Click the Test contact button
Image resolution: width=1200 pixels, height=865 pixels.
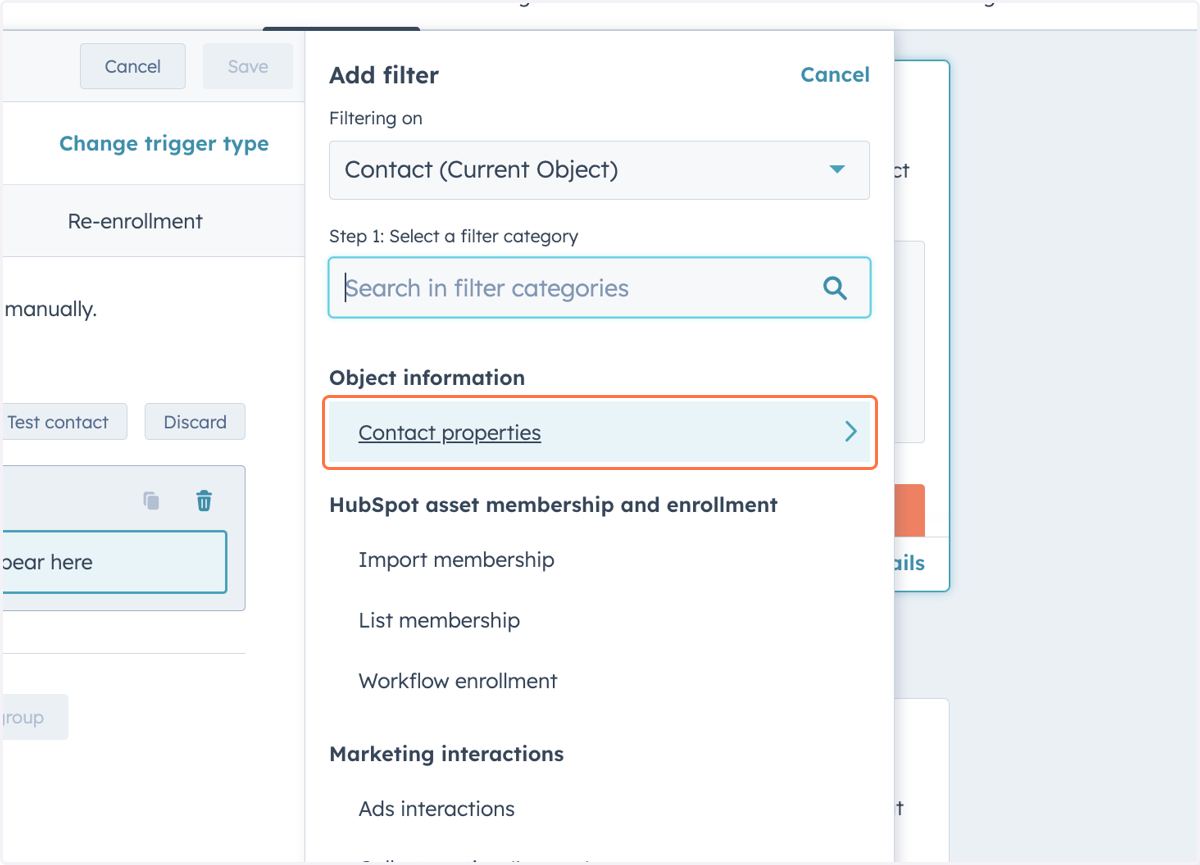[62, 422]
